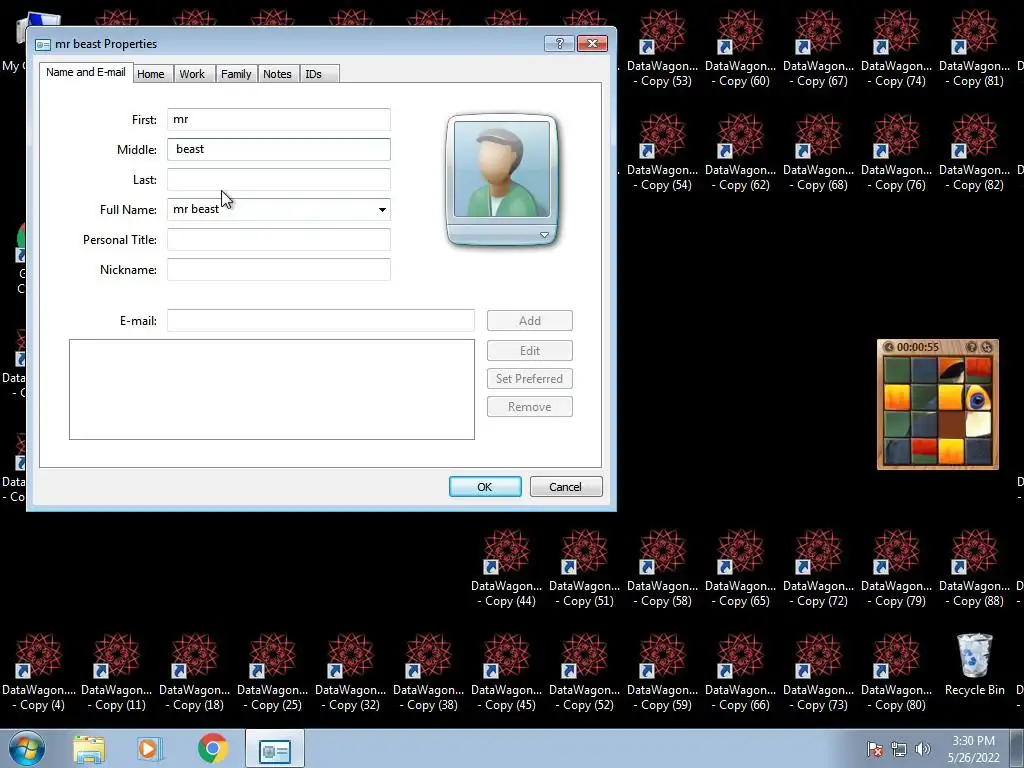Viewport: 1024px width, 768px height.
Task: Open the Notes tab
Action: pos(278,74)
